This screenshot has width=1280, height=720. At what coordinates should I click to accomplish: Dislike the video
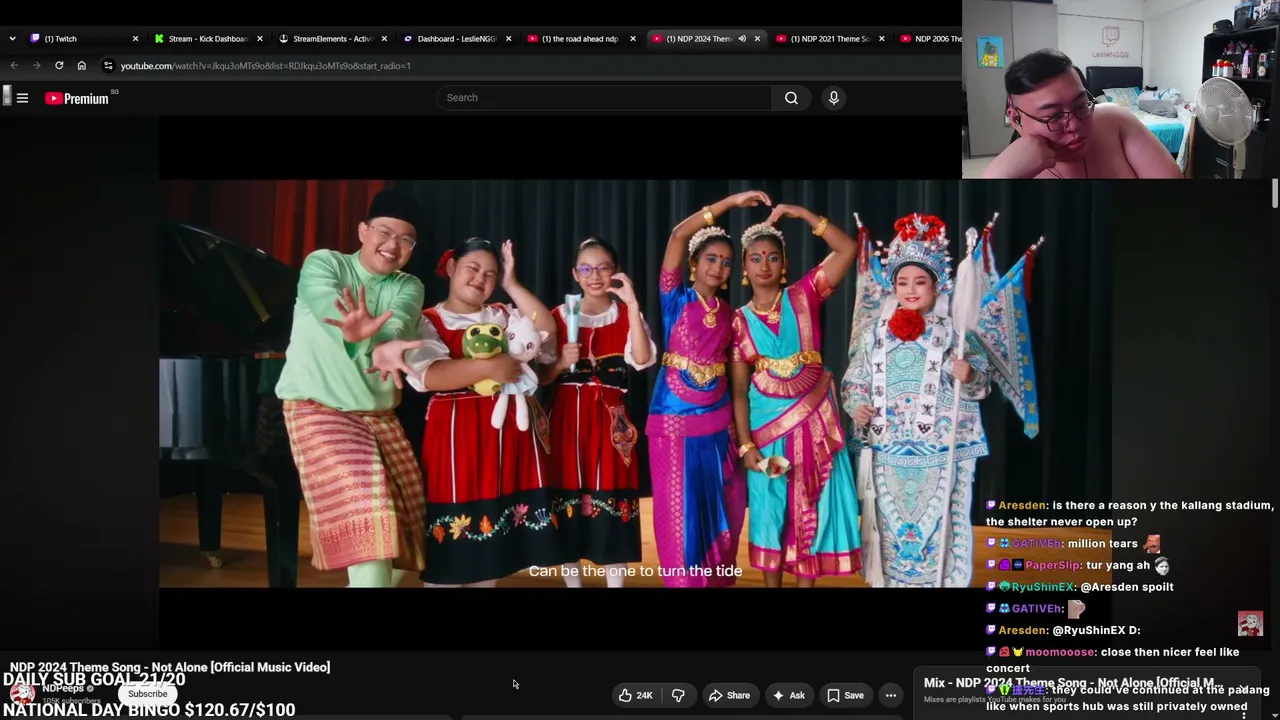pos(678,696)
